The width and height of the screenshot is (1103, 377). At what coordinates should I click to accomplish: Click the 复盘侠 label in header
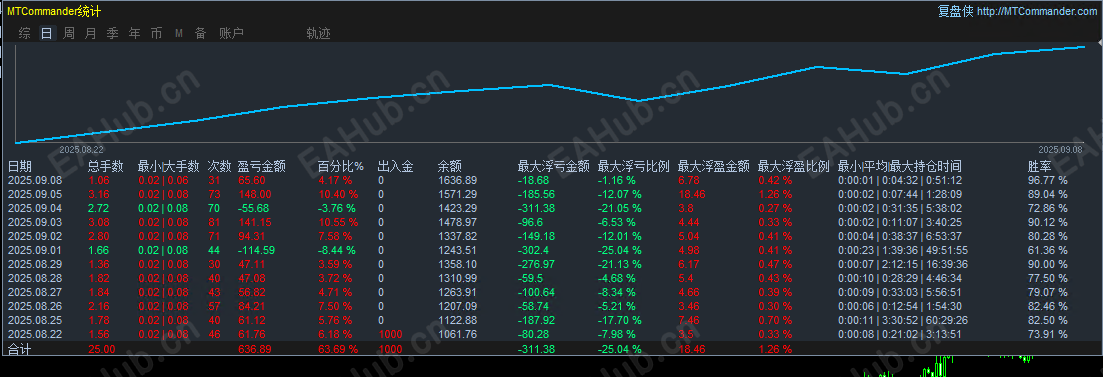(955, 11)
